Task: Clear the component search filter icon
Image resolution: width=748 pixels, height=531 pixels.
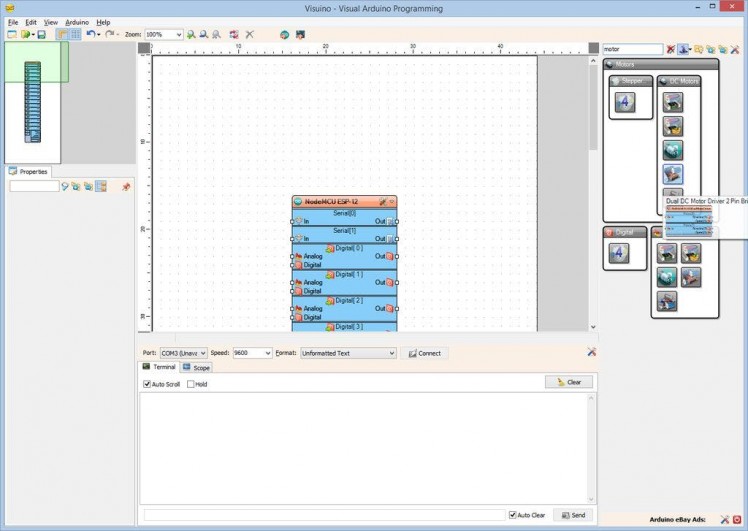Action: 671,49
